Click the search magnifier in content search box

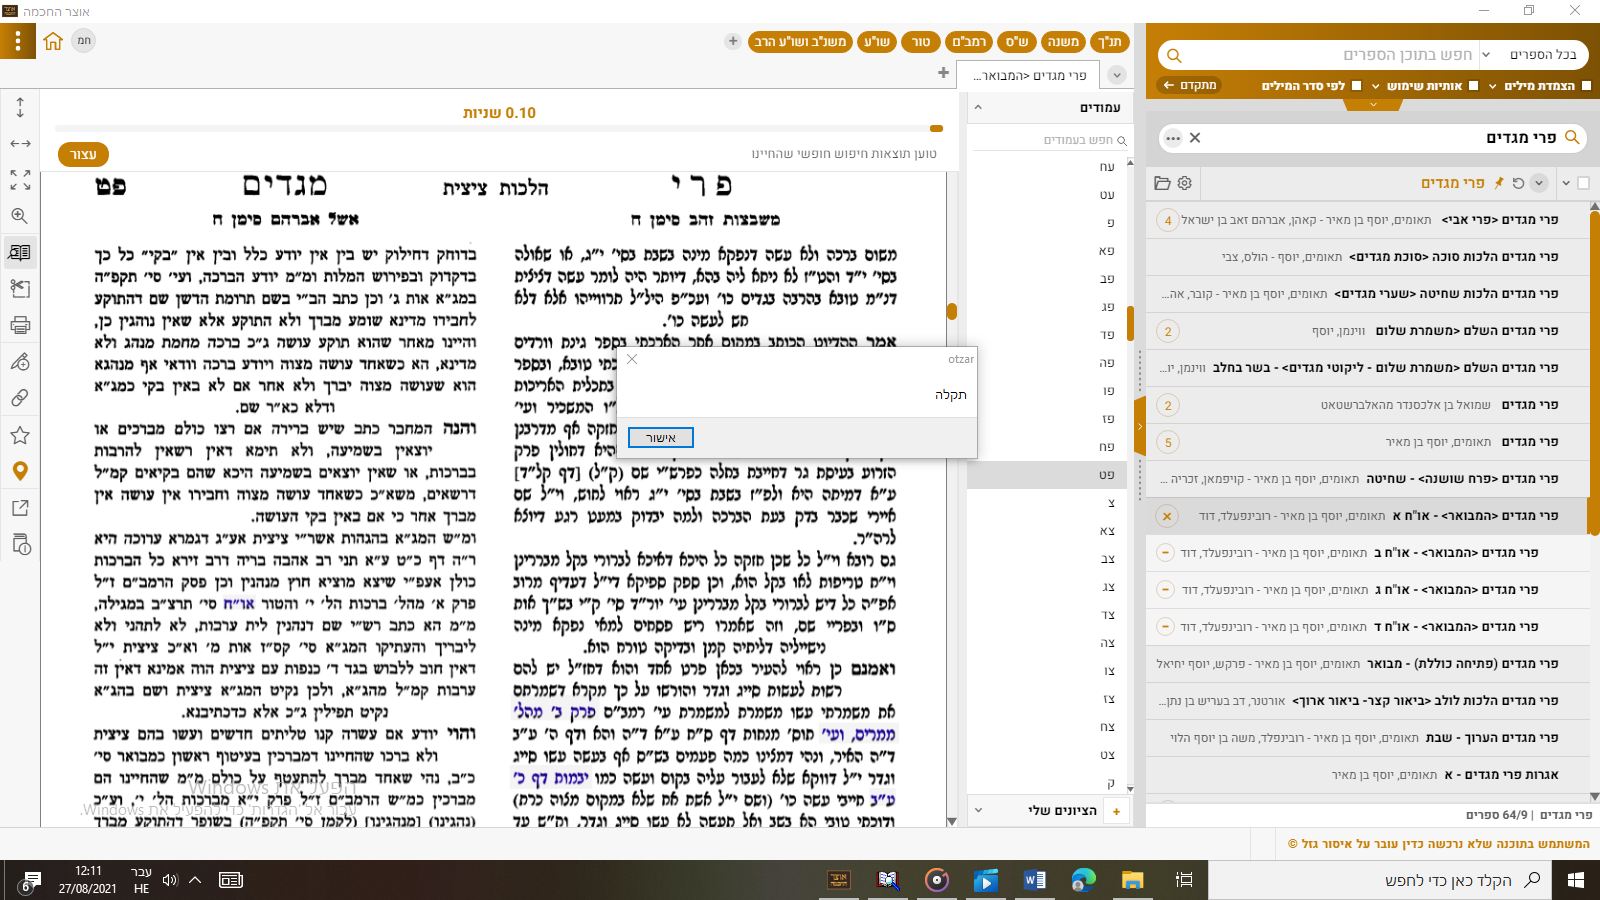click(x=1175, y=55)
